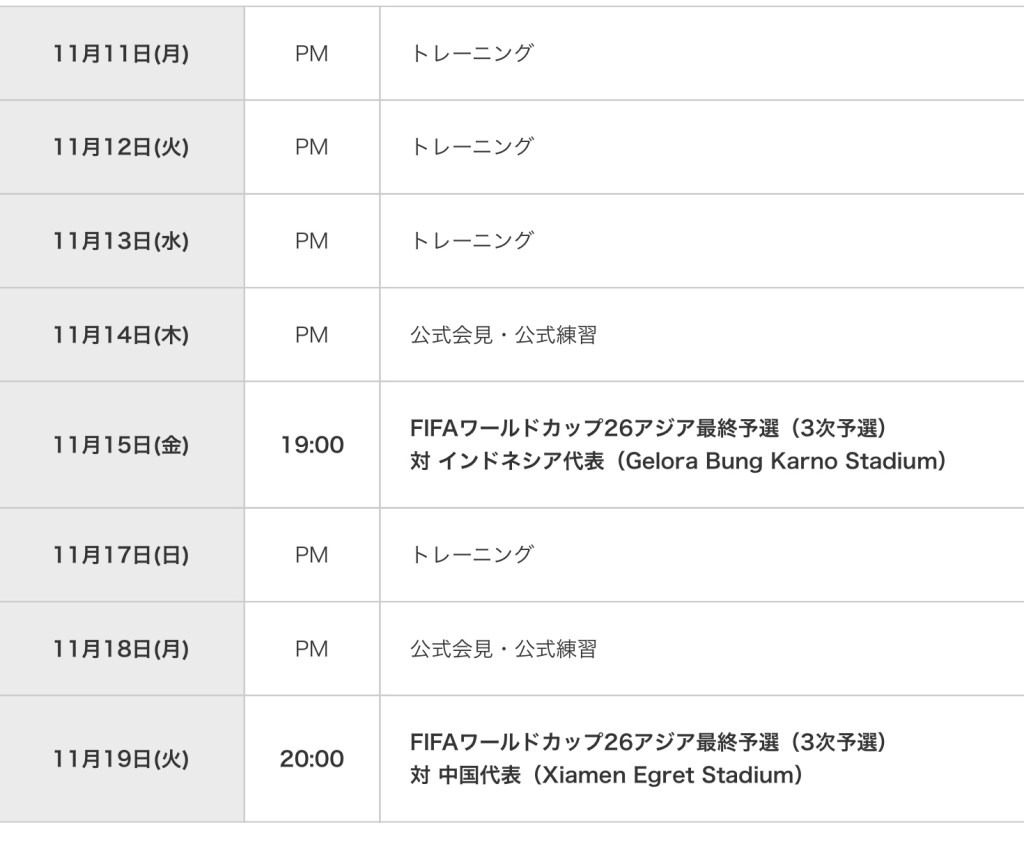This screenshot has height=855, width=1024.
Task: Click トレーニング text on 11月11日 row
Action: [472, 54]
